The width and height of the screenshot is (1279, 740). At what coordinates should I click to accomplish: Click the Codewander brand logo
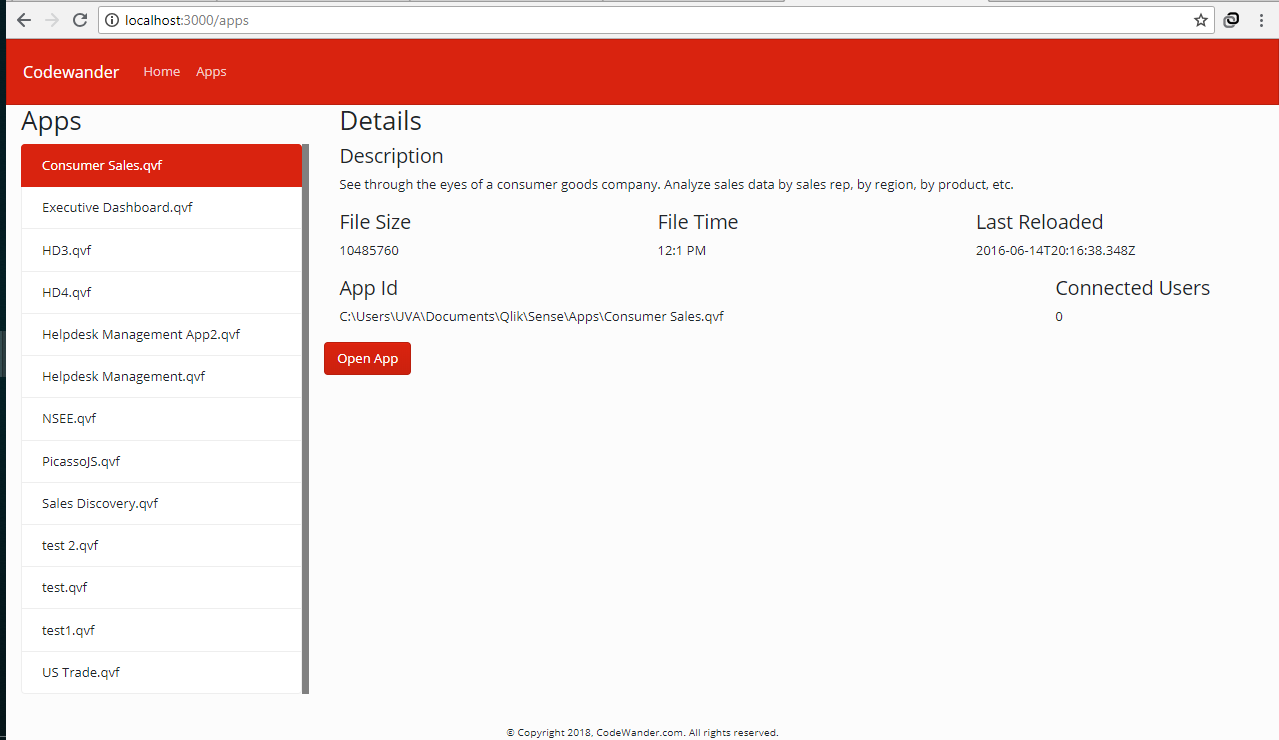[71, 72]
